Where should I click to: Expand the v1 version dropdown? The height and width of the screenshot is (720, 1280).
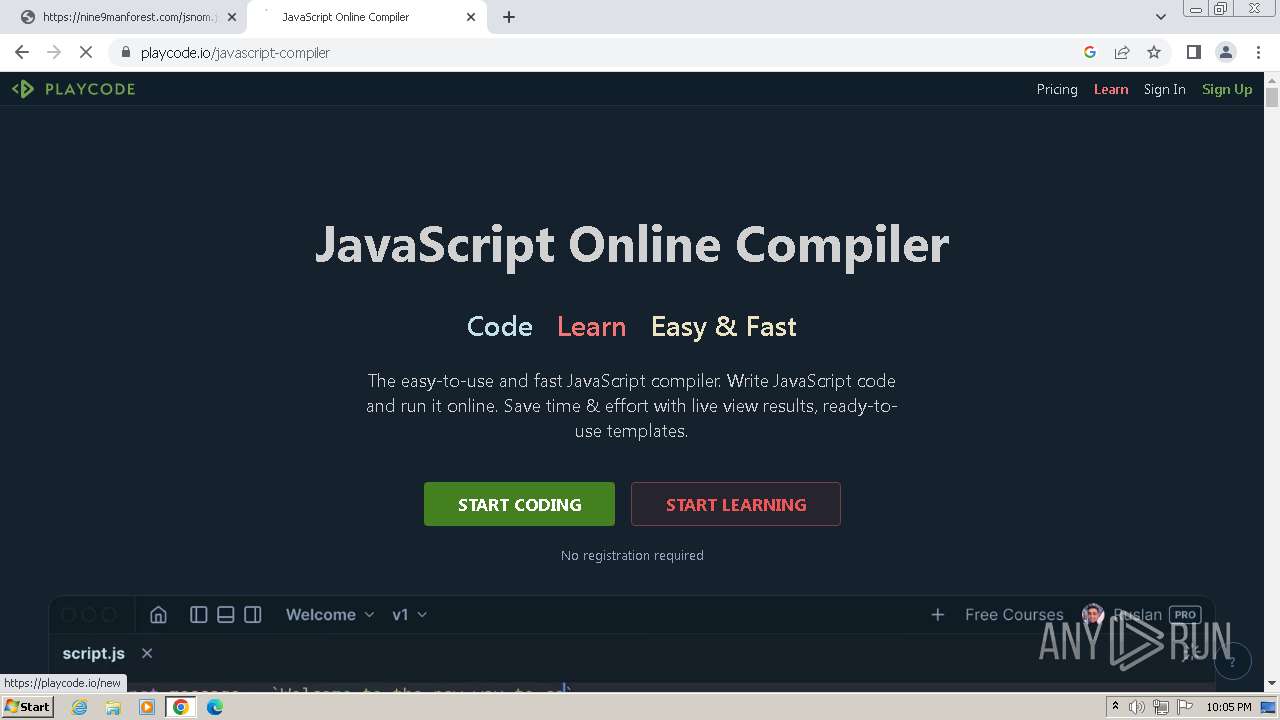(x=409, y=615)
